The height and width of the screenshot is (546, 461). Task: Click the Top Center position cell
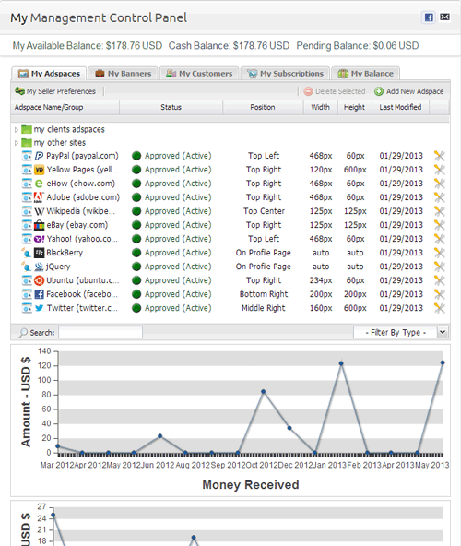264,211
